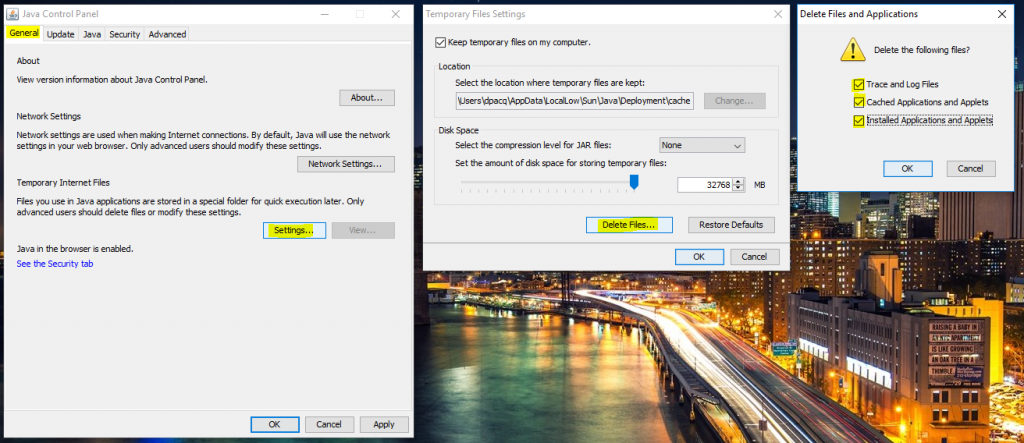Click 'Java in the browser is enabled.' text

point(75,249)
